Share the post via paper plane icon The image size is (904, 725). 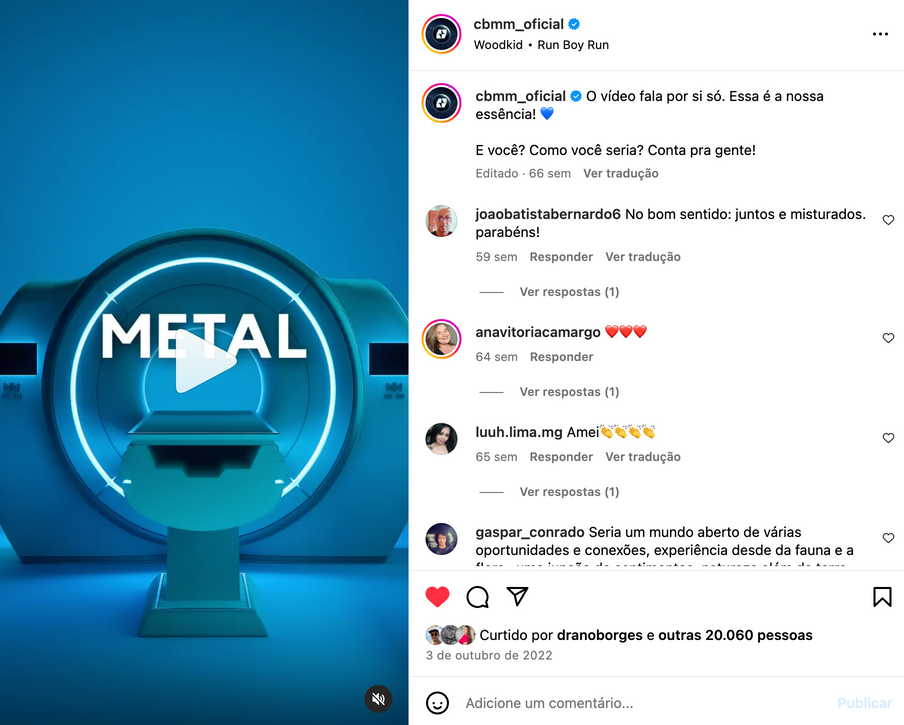click(517, 596)
